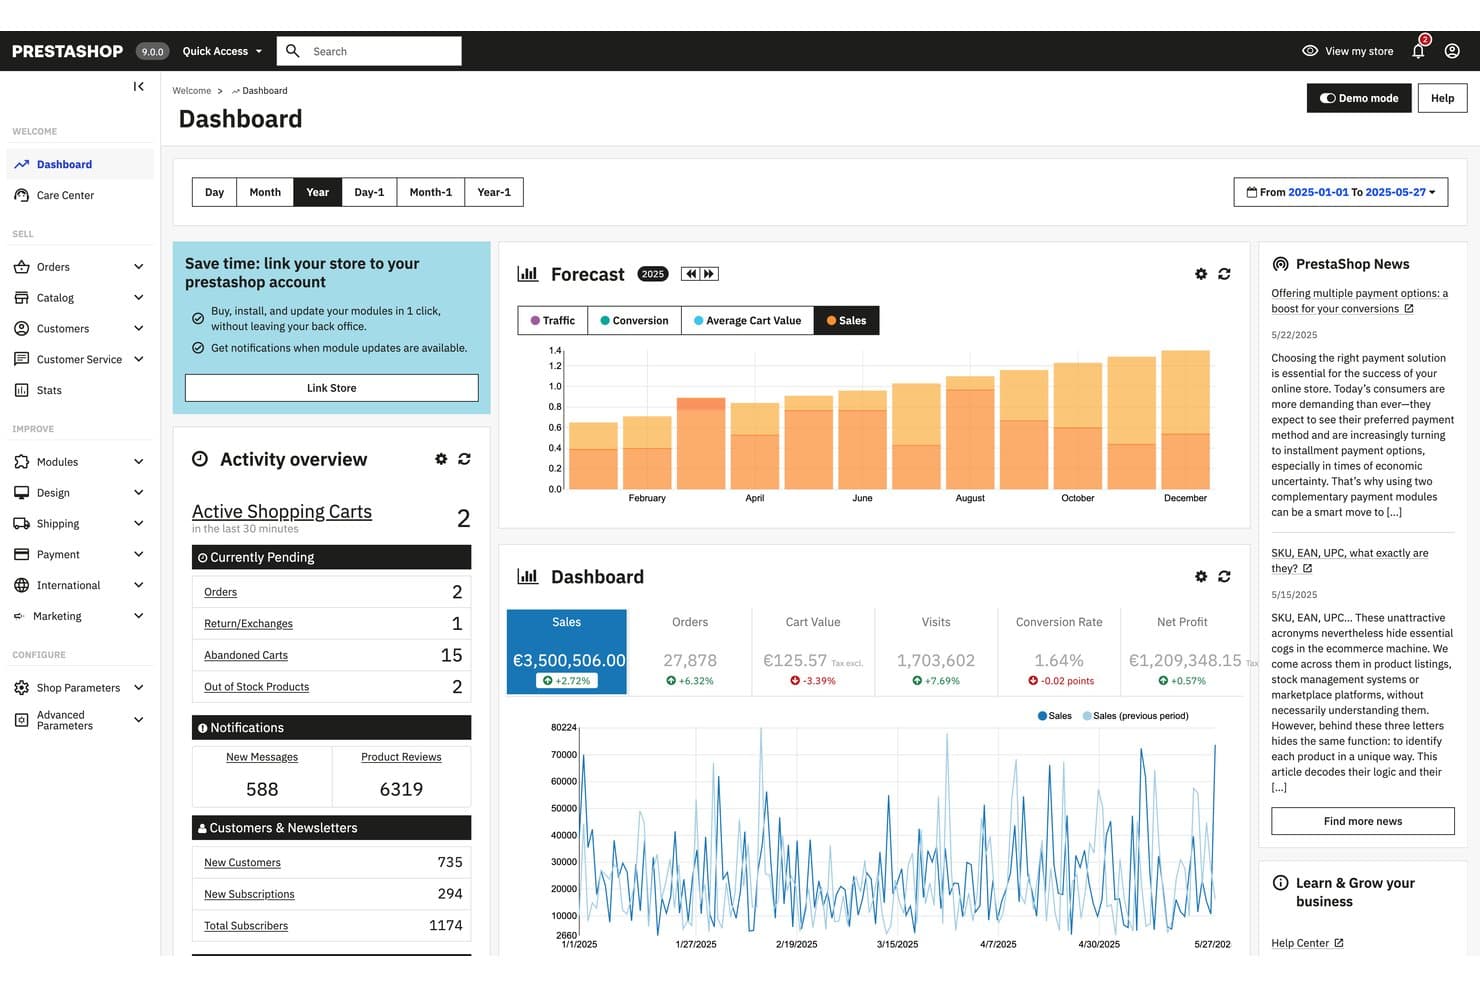Open the Abandoned Carts link

tap(246, 655)
